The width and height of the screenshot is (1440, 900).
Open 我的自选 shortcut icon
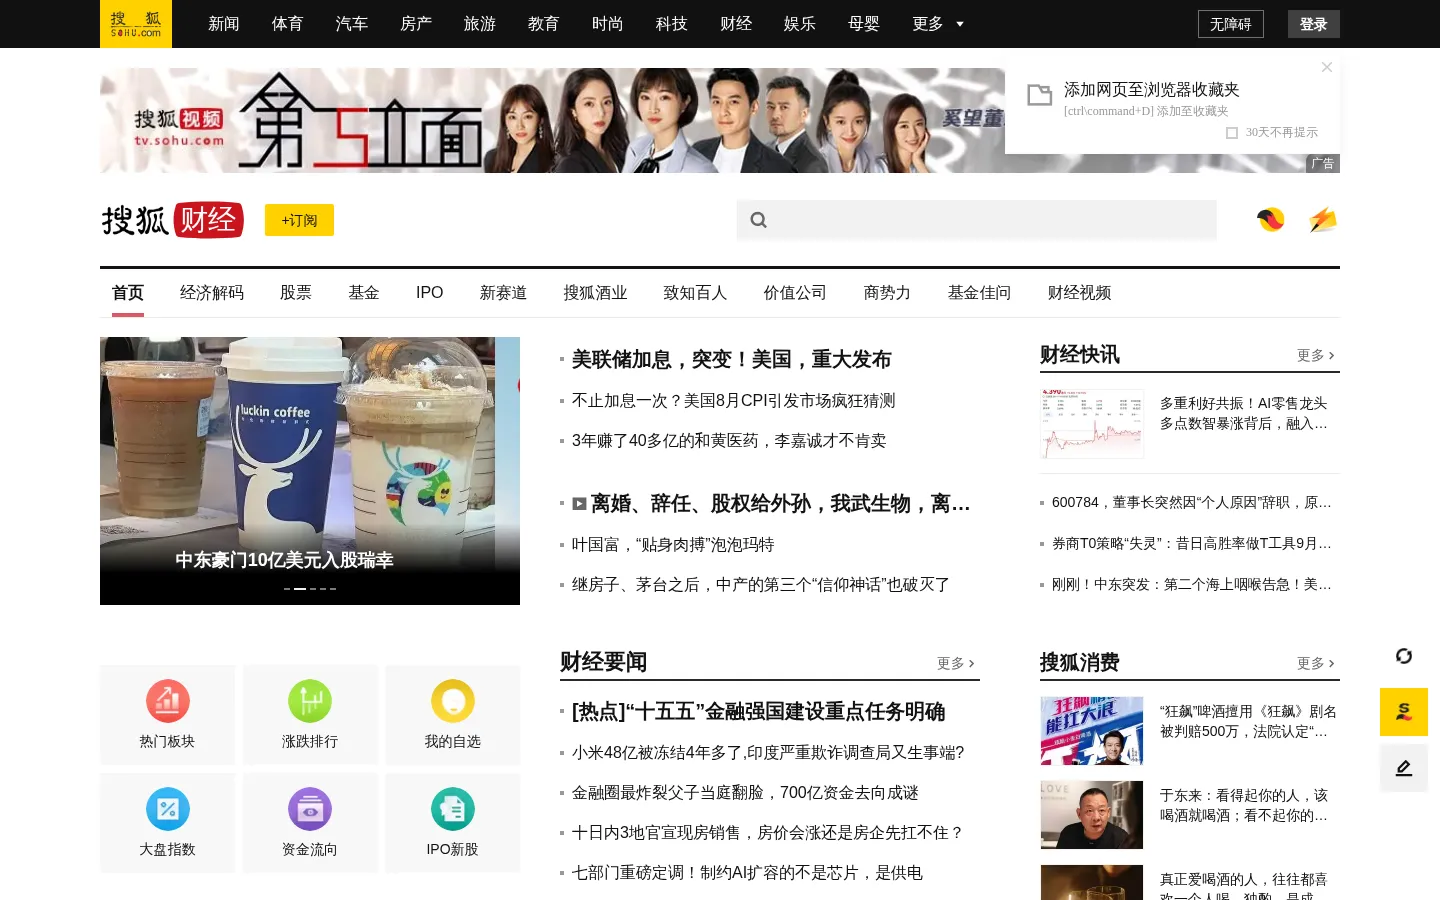tap(453, 701)
